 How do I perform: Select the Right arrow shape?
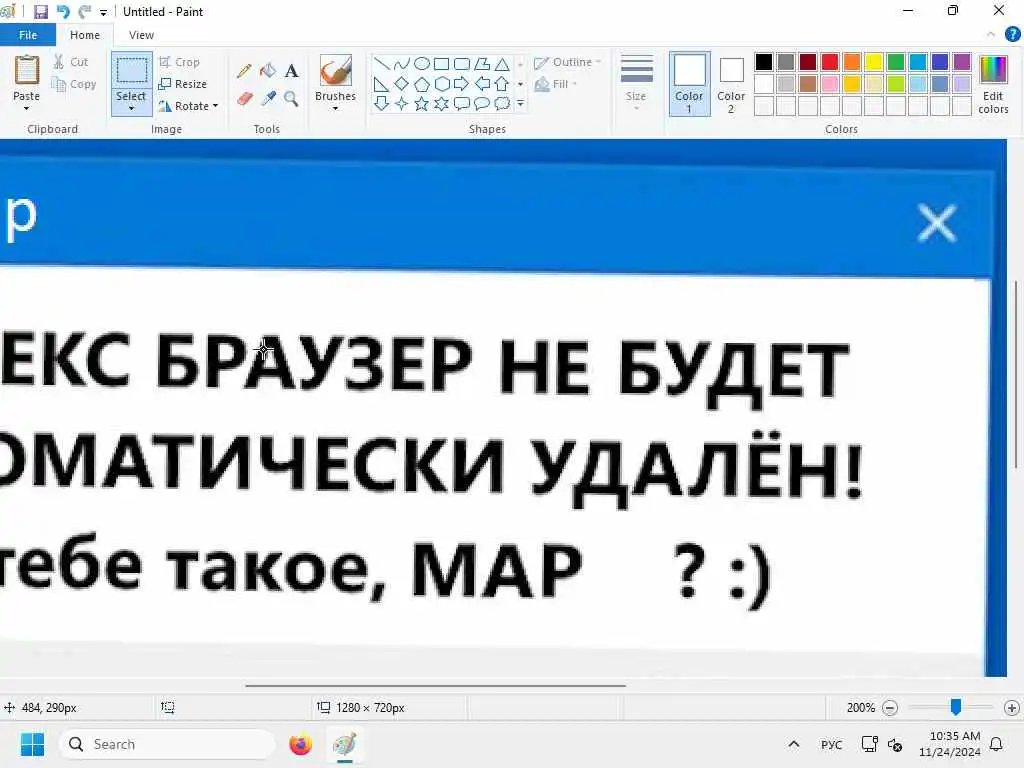(x=462, y=84)
